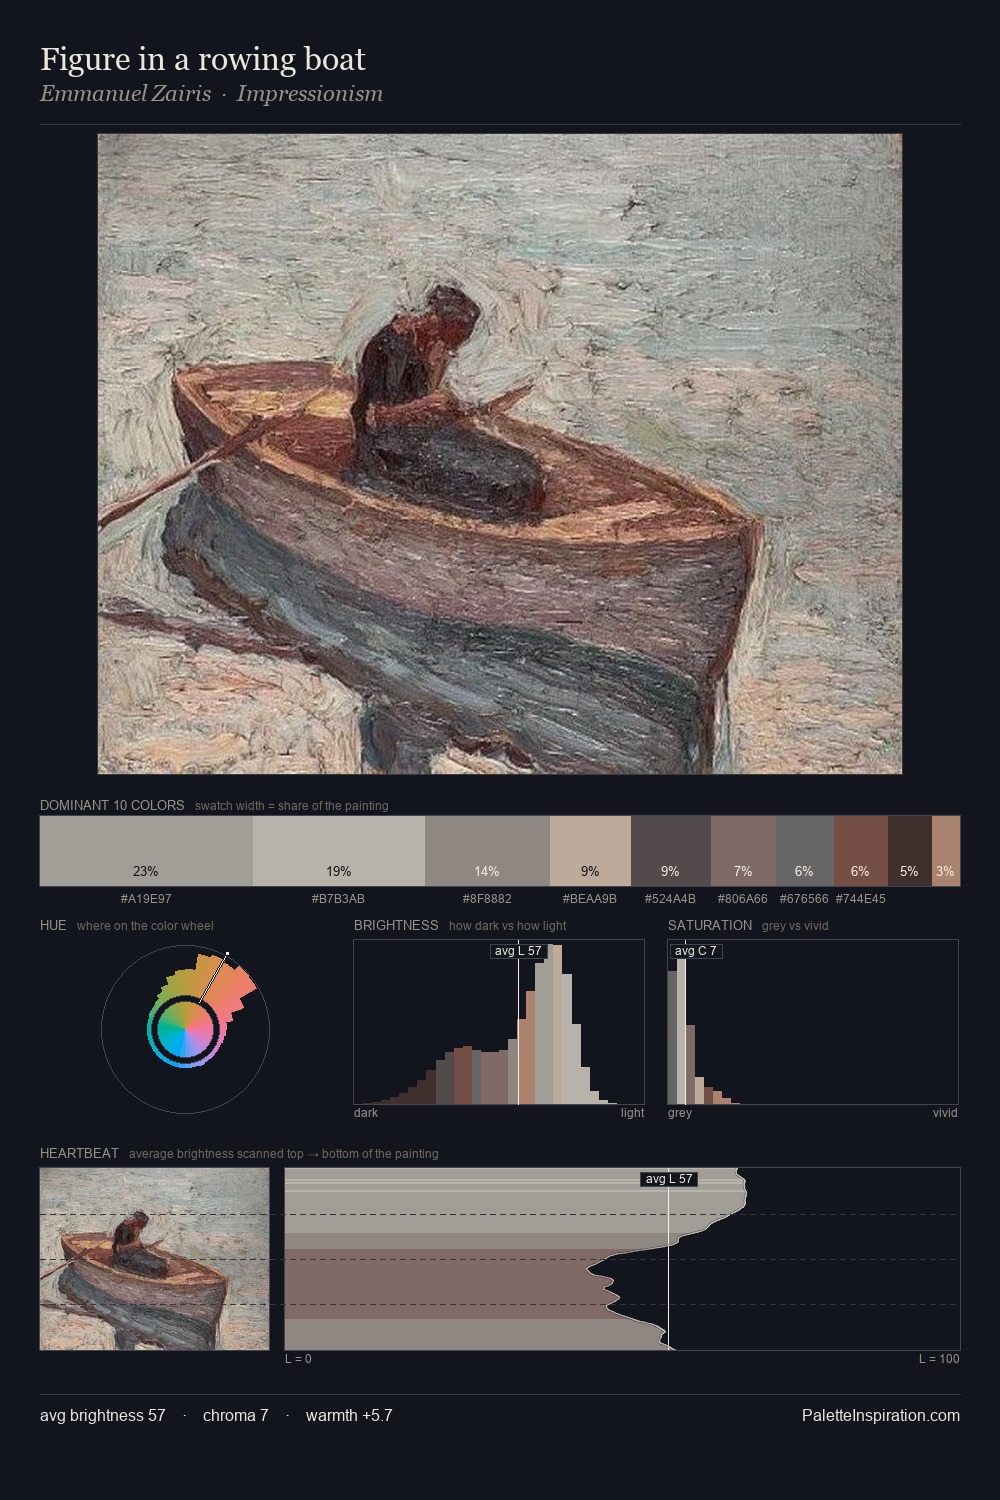Click artist name 'Emmanuel Zairis'
Screen dimensions: 1000x1500
tap(126, 94)
